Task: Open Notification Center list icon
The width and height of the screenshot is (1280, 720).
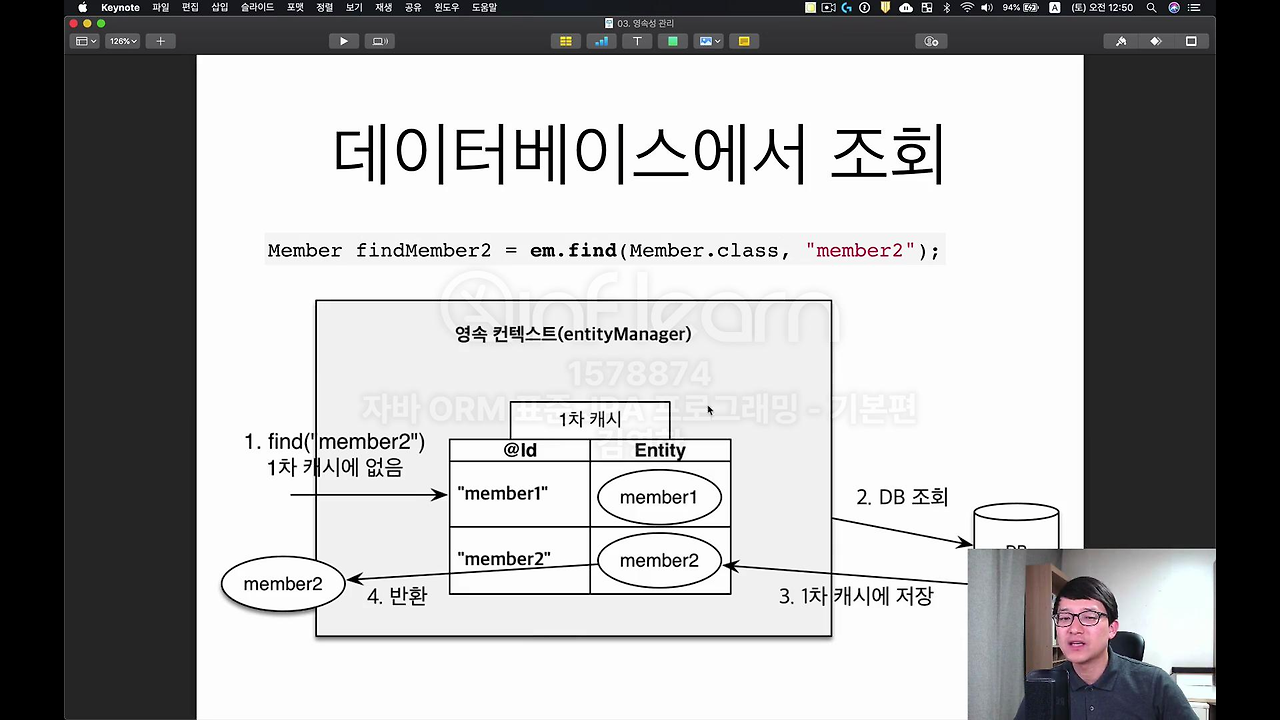Action: (1194, 7)
